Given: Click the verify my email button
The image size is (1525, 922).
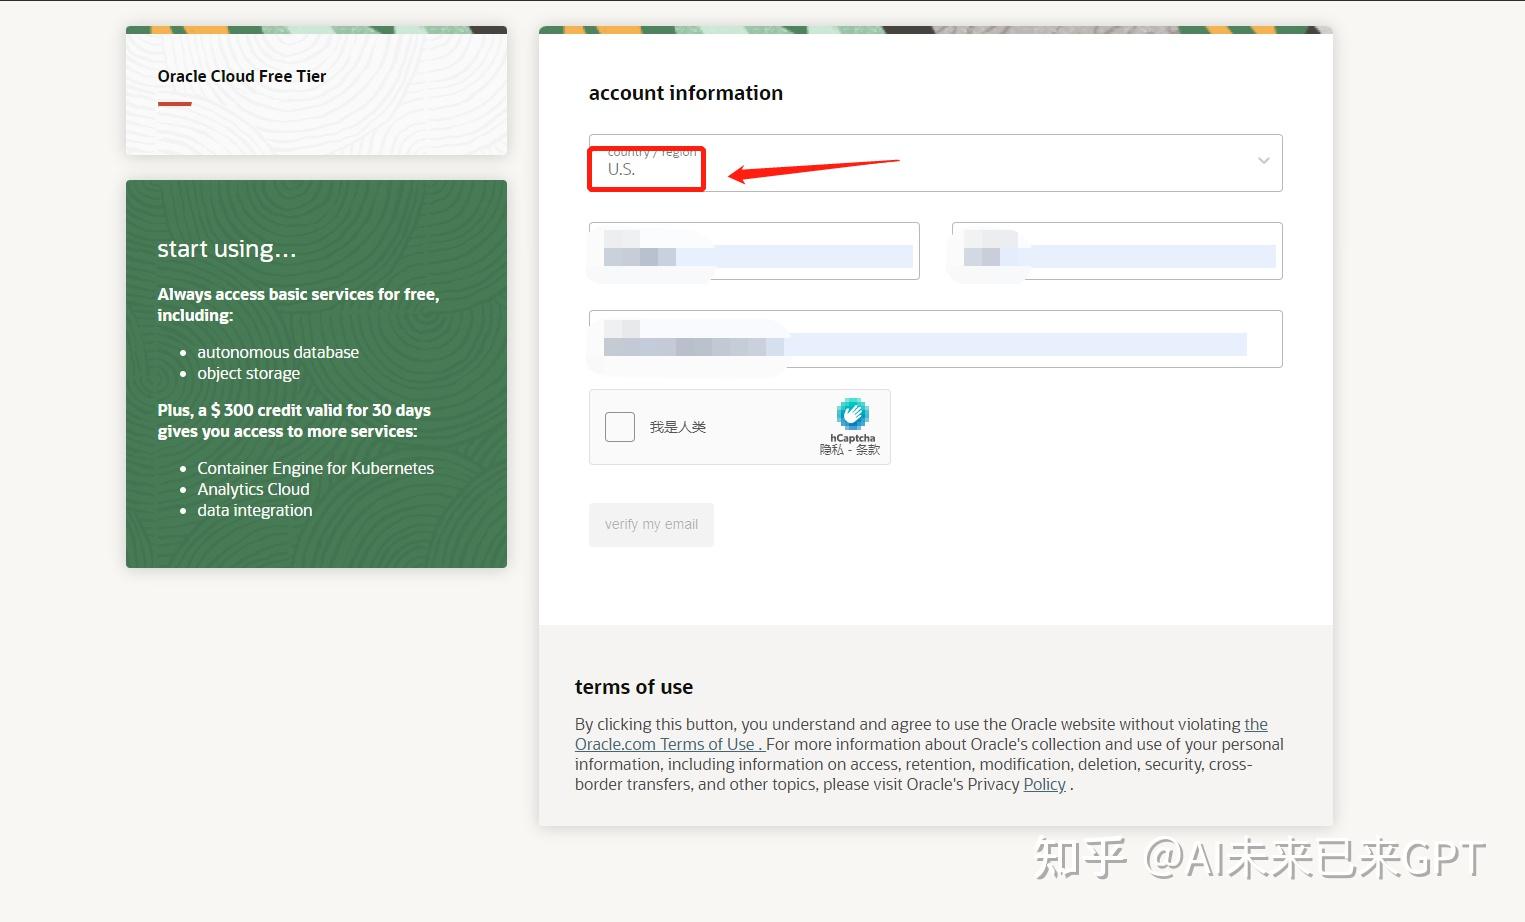Looking at the screenshot, I should point(651,525).
